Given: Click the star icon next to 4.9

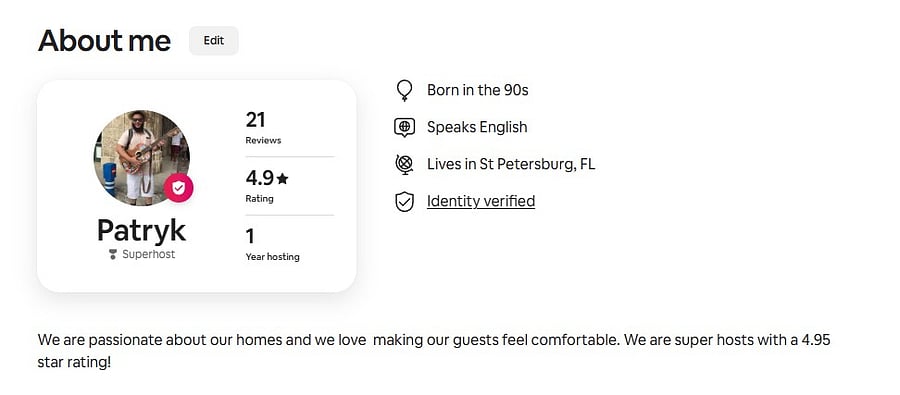Looking at the screenshot, I should 282,179.
